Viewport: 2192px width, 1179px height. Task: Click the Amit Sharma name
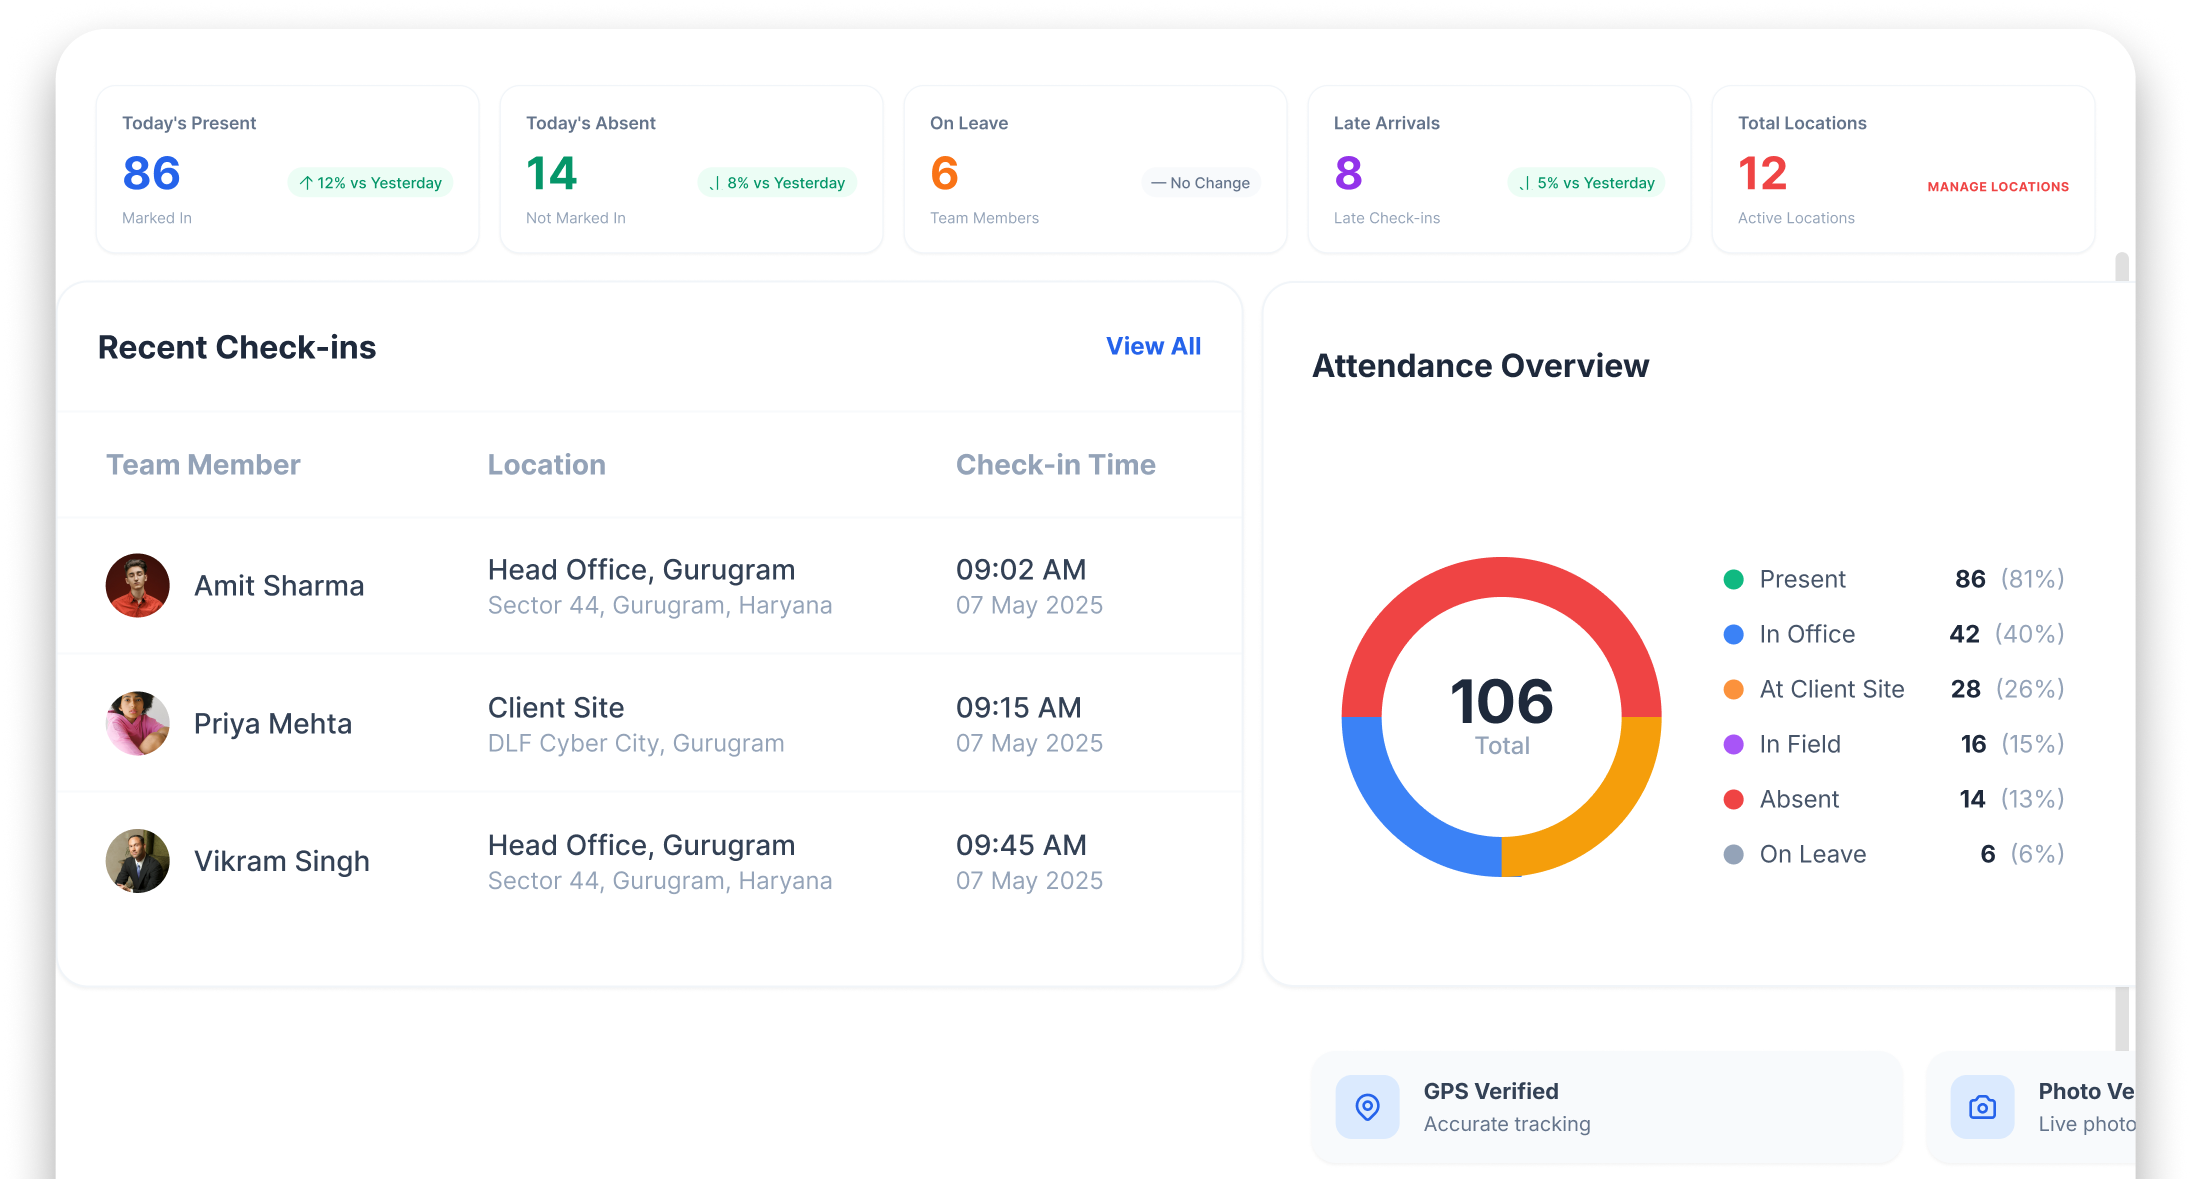pyautogui.click(x=279, y=586)
